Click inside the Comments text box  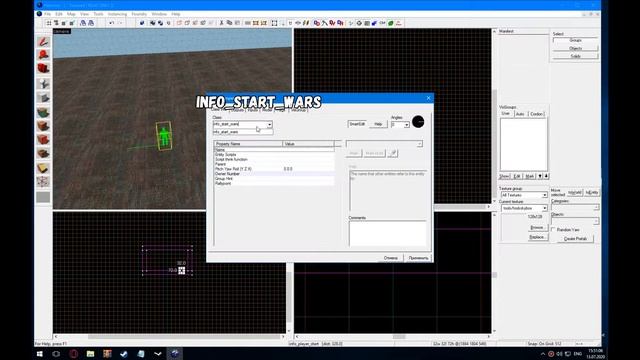387,233
